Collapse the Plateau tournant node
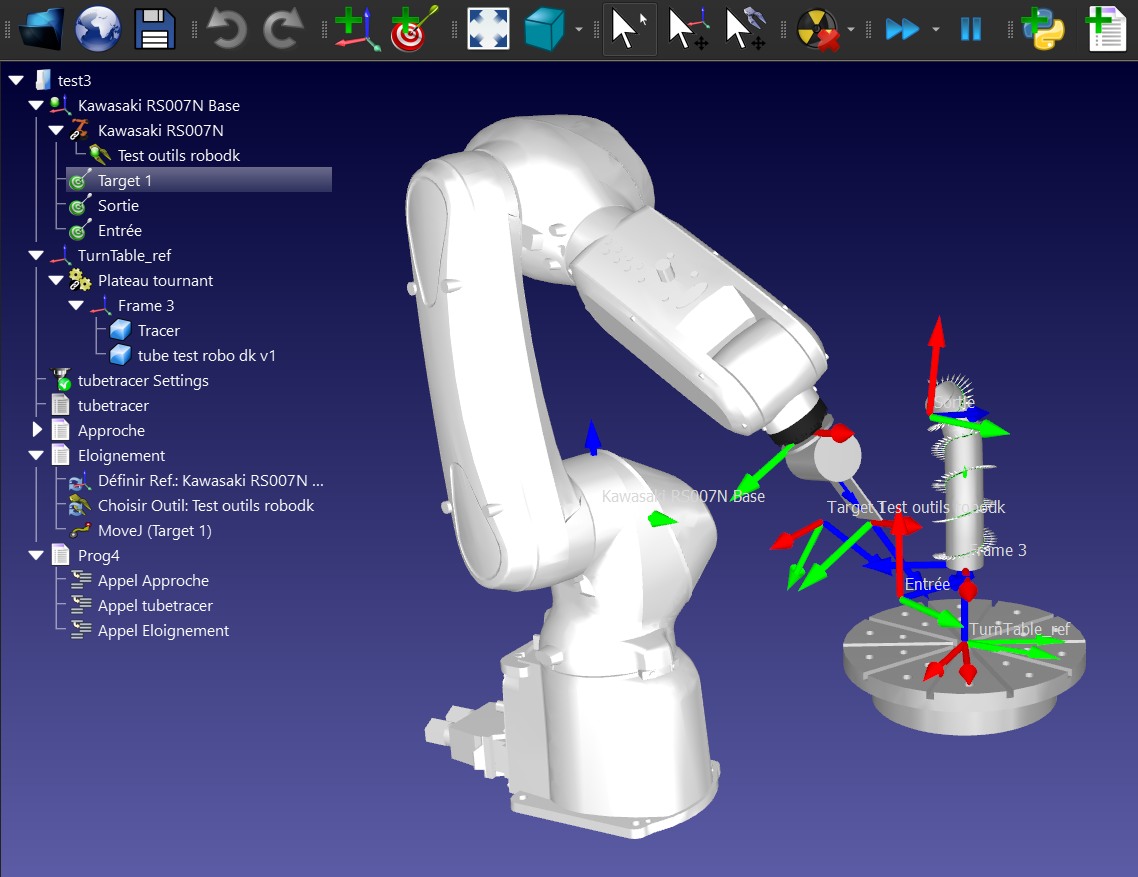 [x=57, y=280]
